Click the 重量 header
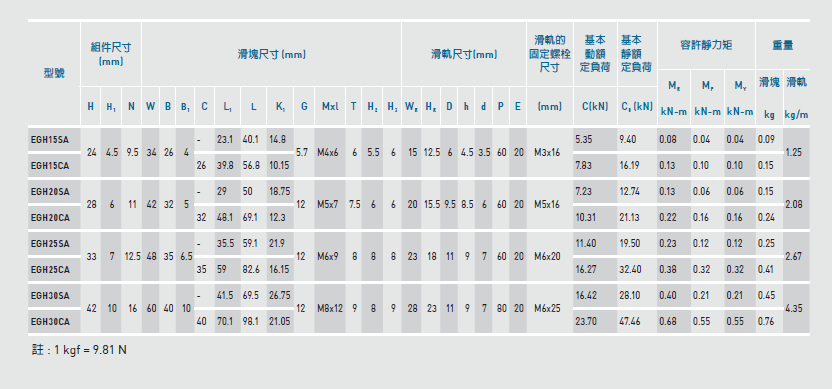832x389 pixels. [783, 46]
